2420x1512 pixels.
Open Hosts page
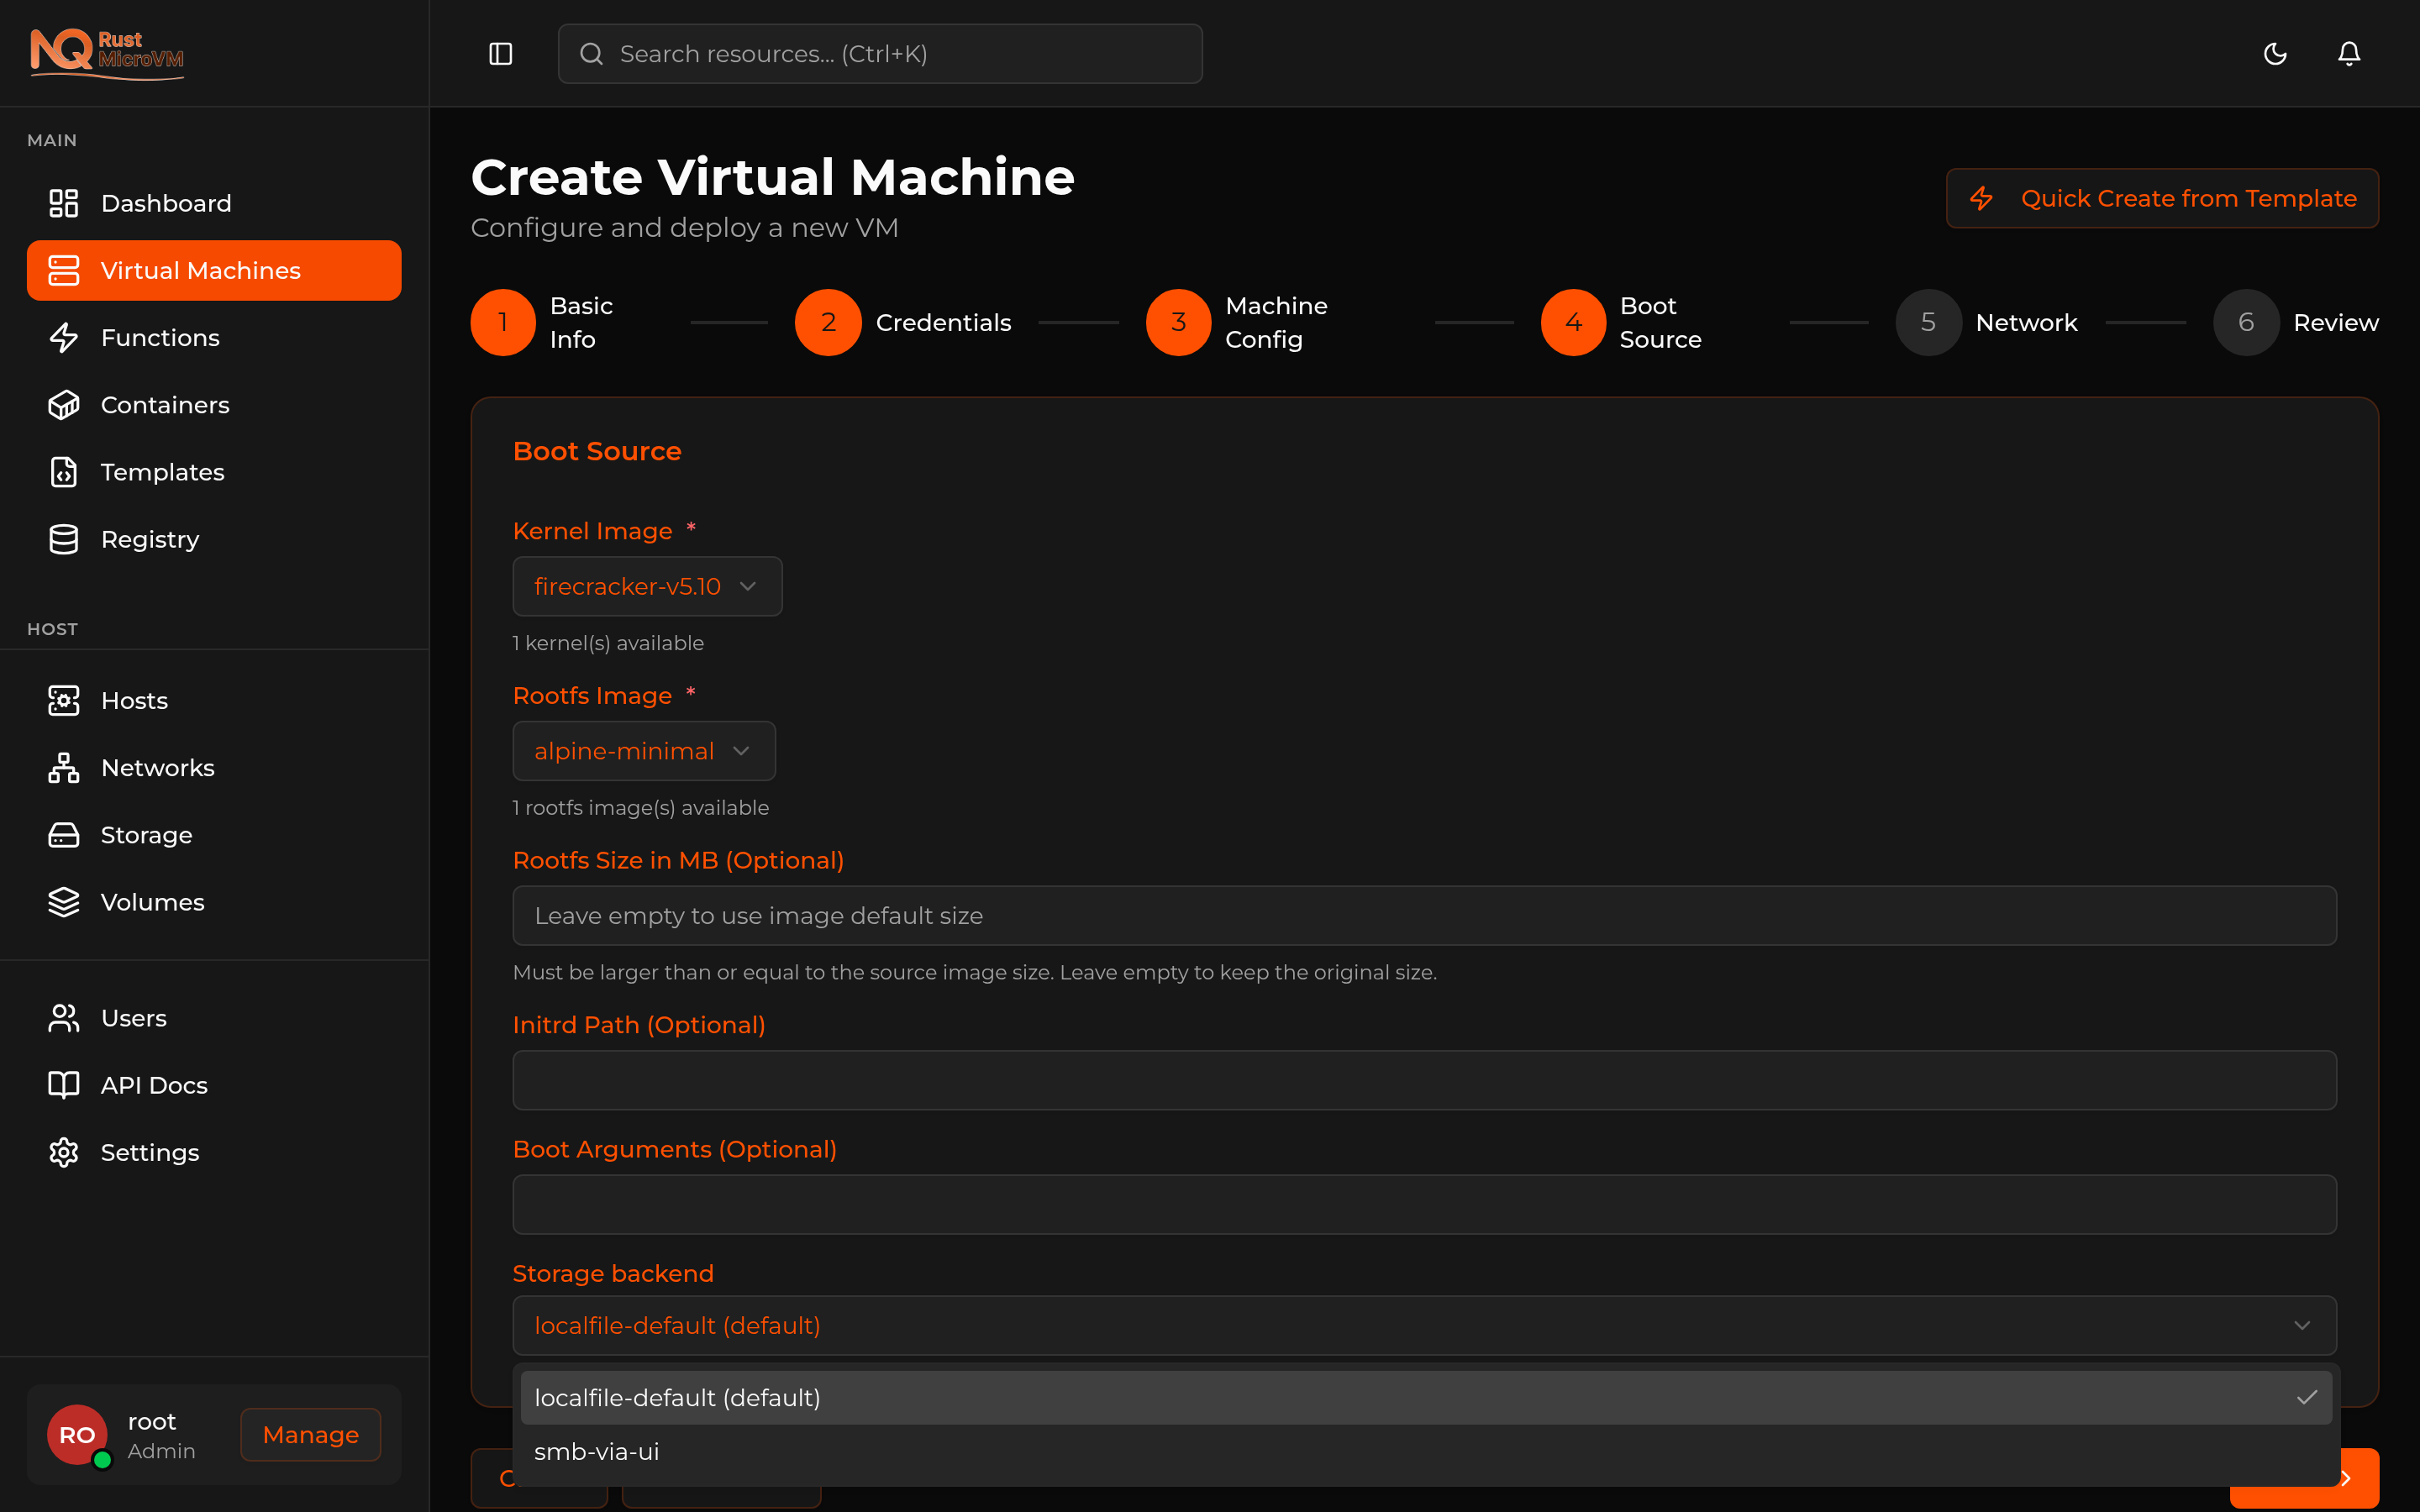click(214, 700)
